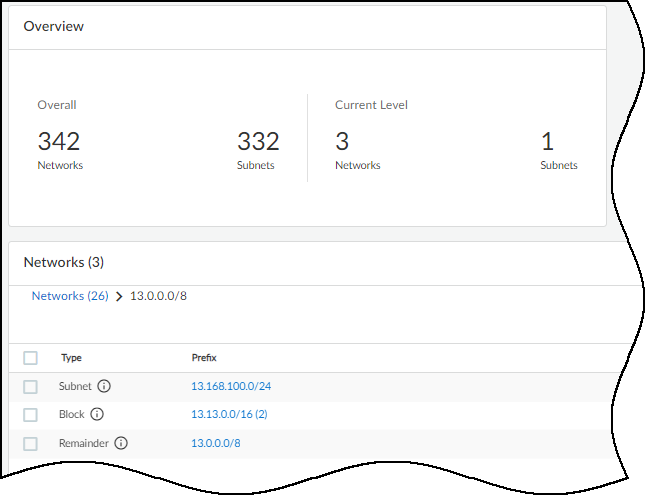Open info icon next to Remainder type

tap(121, 443)
